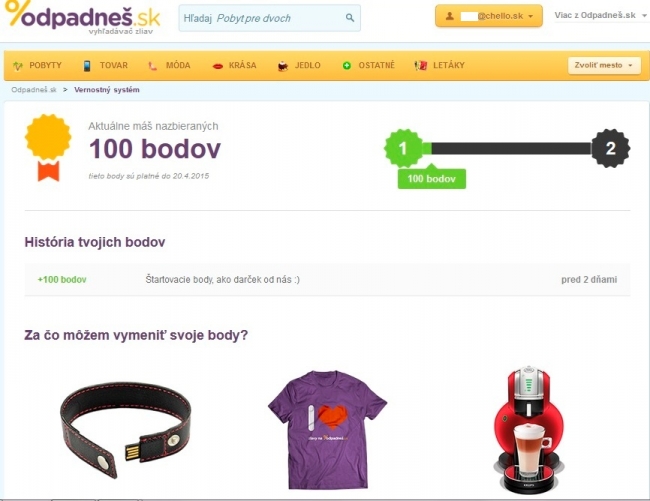The image size is (650, 501).
Task: Click the phone icon beside Tovar
Action: [87, 65]
